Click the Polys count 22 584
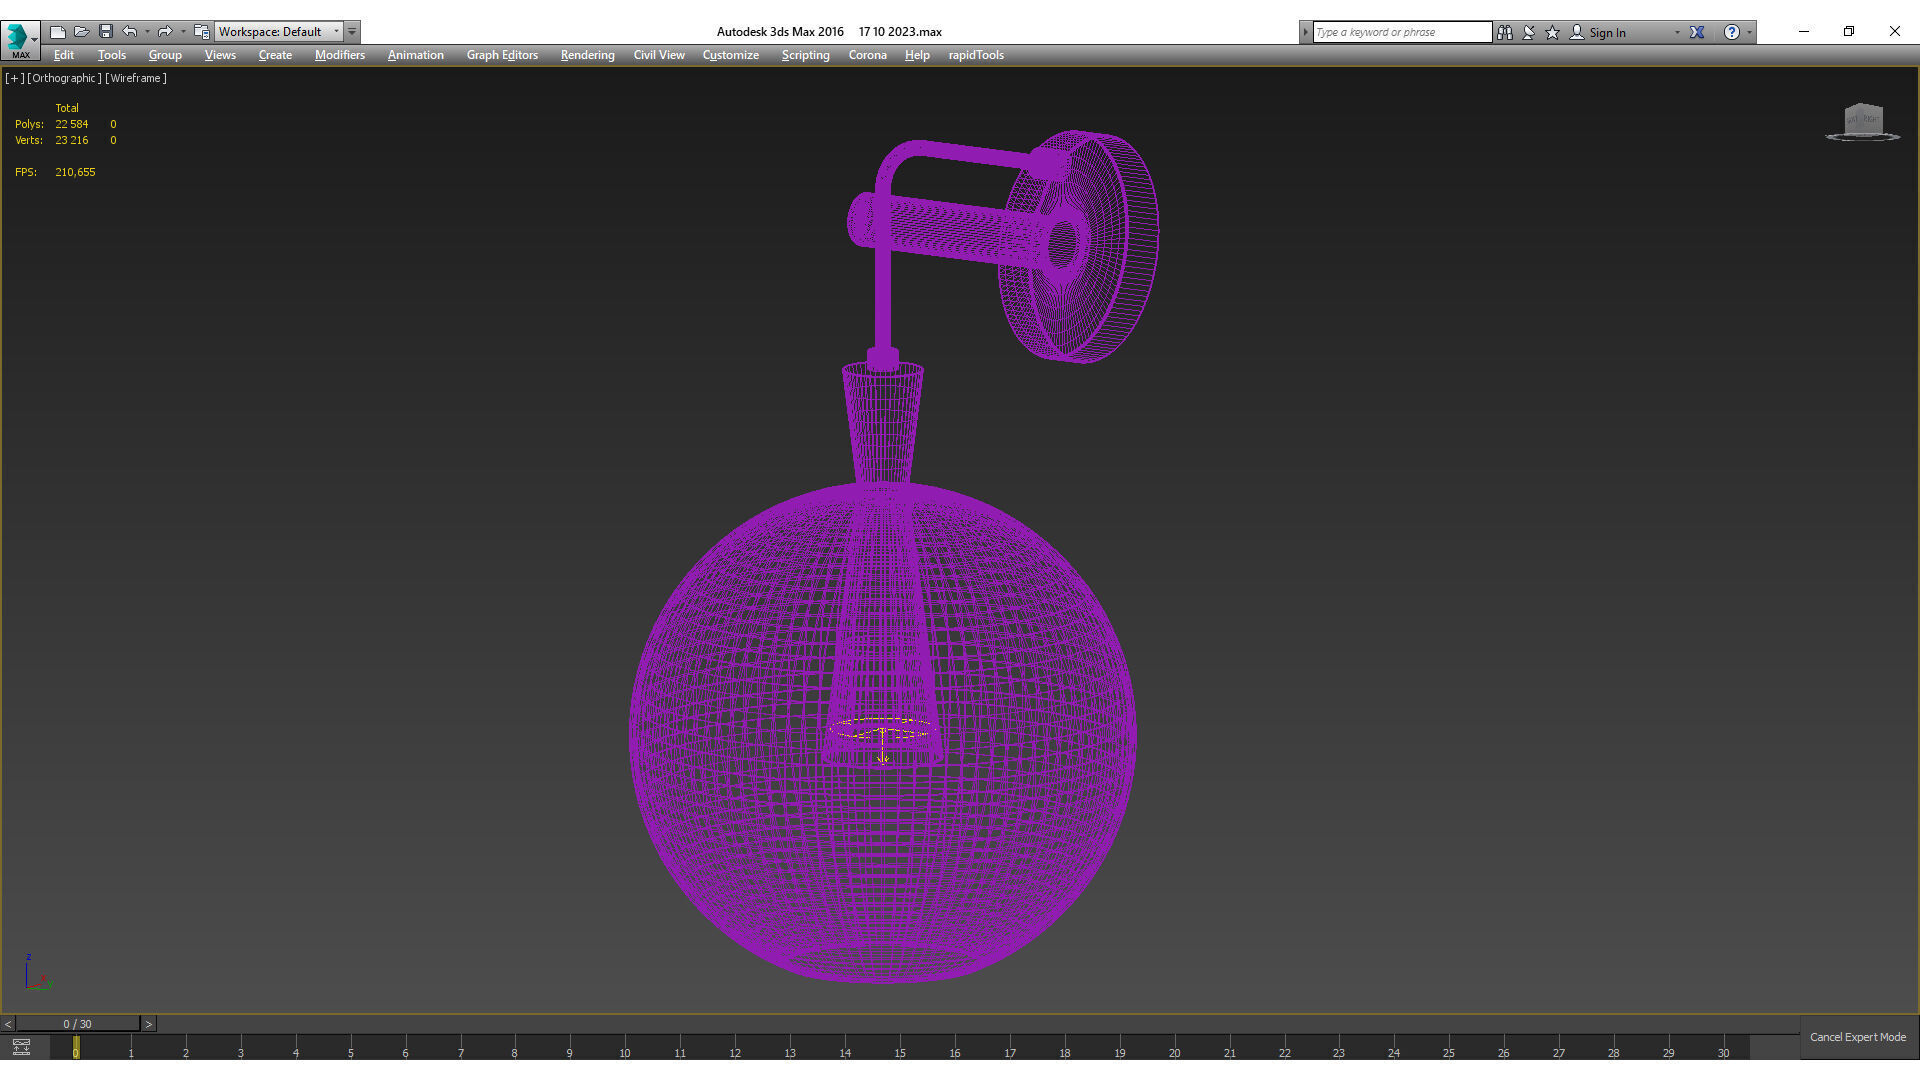1920x1080 pixels. click(x=72, y=124)
